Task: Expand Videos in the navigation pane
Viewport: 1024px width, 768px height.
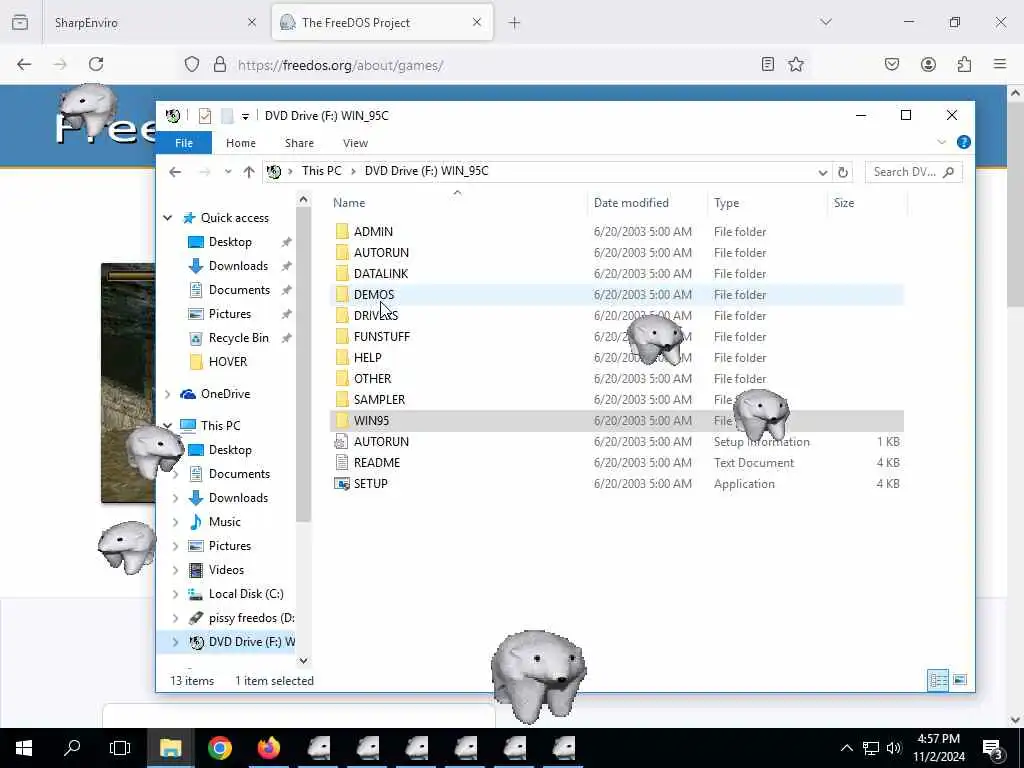Action: coord(175,570)
